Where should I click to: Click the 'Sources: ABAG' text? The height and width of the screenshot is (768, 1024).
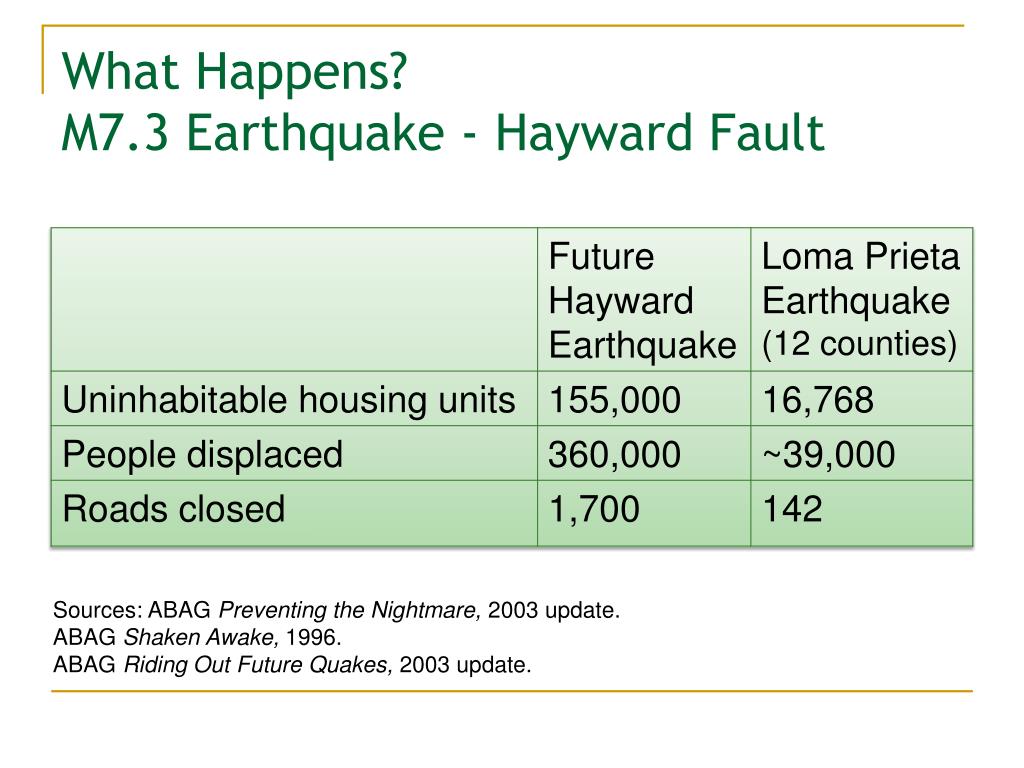(132, 610)
